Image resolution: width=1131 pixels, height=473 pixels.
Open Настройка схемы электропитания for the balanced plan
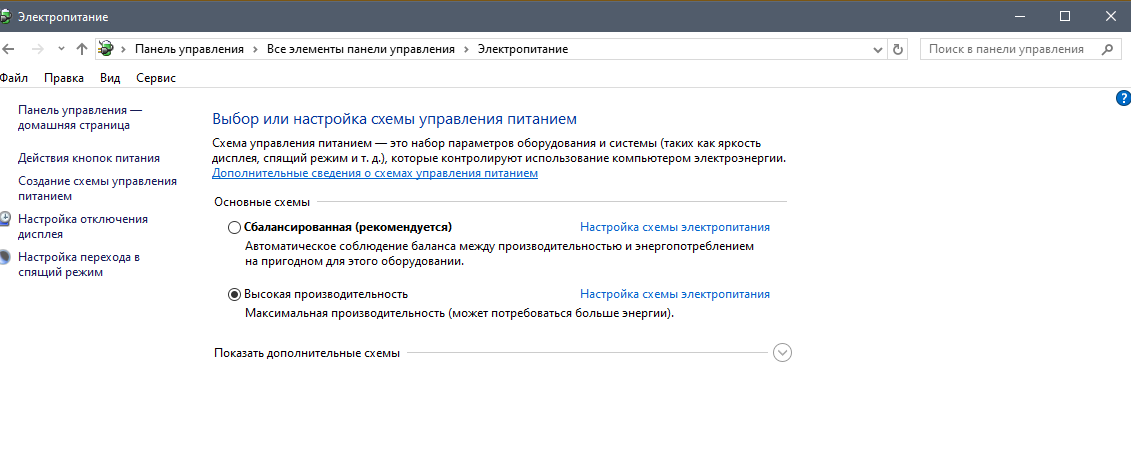pyautogui.click(x=675, y=227)
